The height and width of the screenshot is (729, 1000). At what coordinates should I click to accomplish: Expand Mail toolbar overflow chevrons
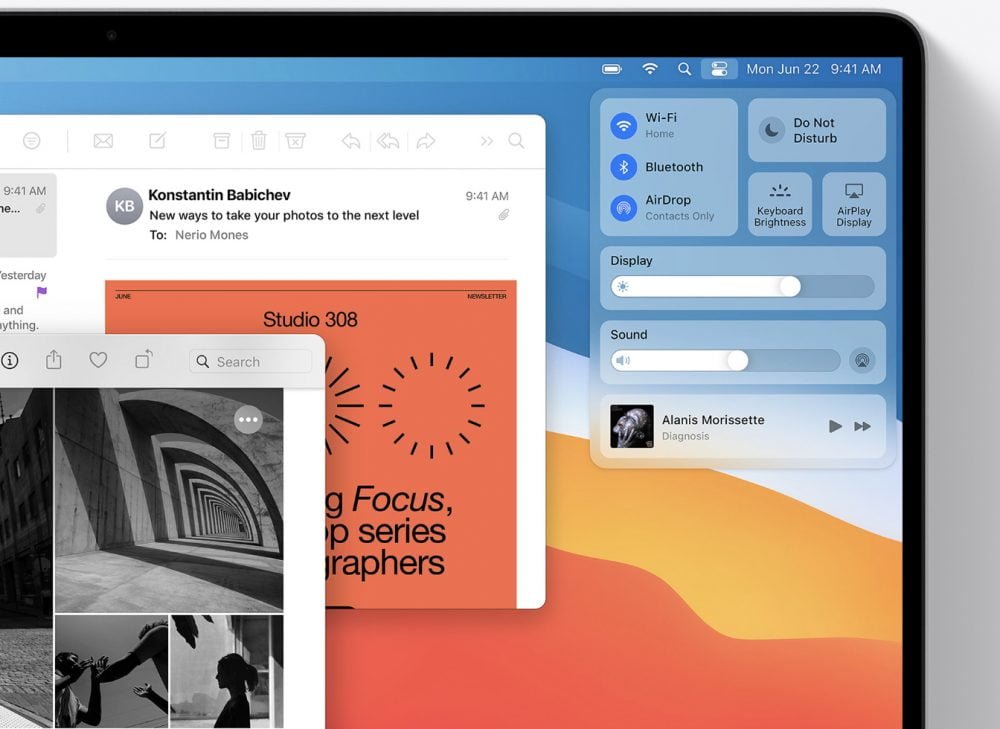click(x=487, y=141)
